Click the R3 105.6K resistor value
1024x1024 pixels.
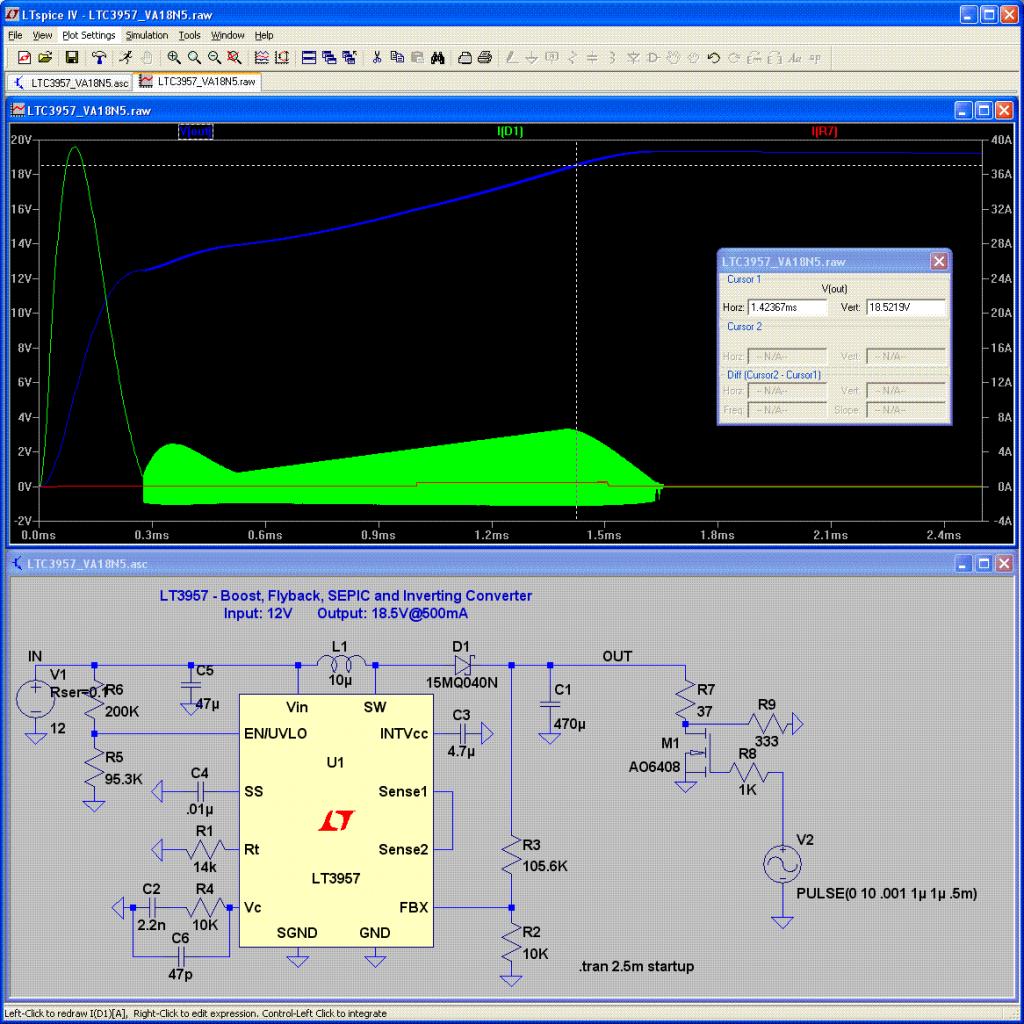click(x=545, y=866)
